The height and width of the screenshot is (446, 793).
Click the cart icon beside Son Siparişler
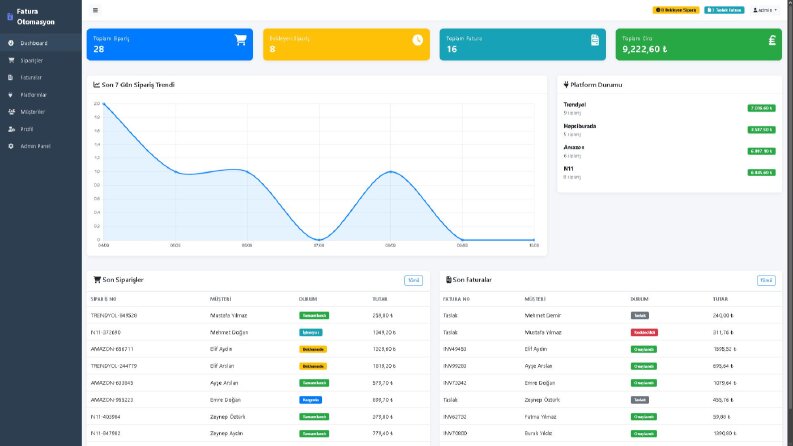point(97,280)
